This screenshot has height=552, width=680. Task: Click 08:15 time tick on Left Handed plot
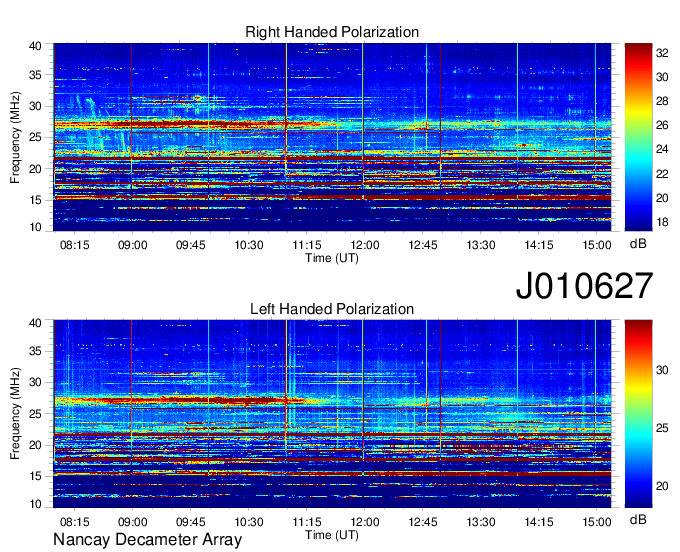pos(75,522)
